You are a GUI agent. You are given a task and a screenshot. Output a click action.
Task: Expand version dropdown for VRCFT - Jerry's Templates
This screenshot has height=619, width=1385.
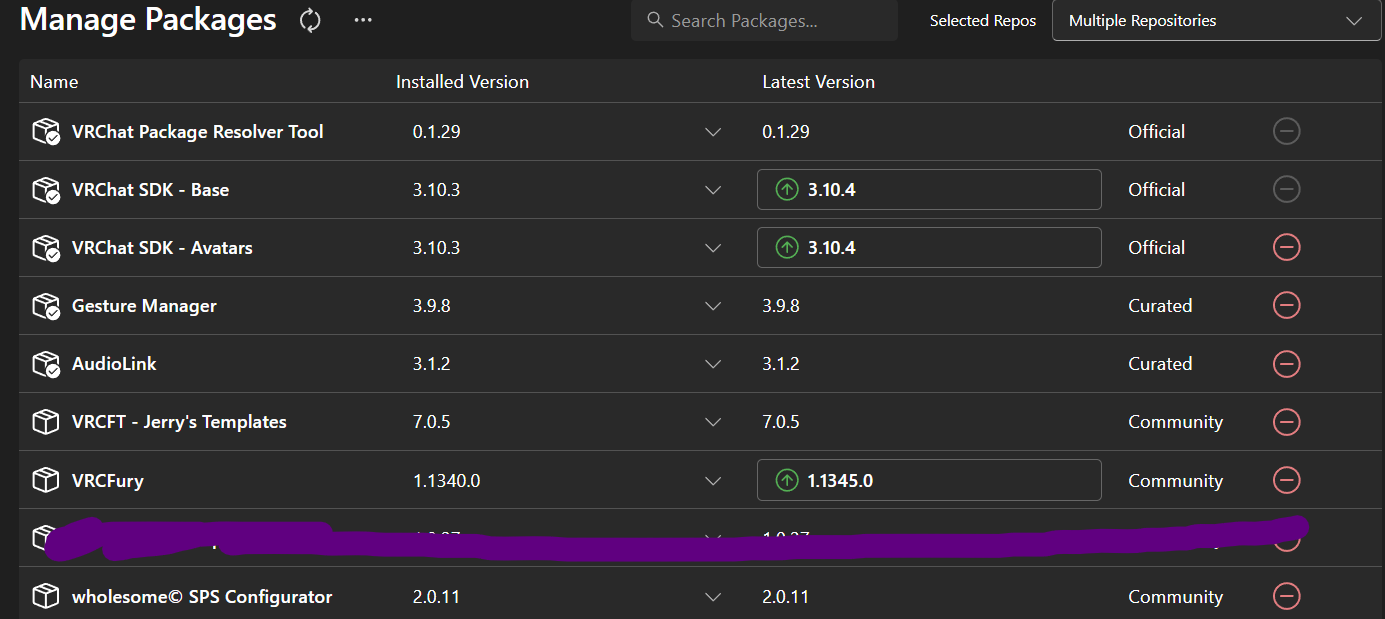pyautogui.click(x=713, y=422)
